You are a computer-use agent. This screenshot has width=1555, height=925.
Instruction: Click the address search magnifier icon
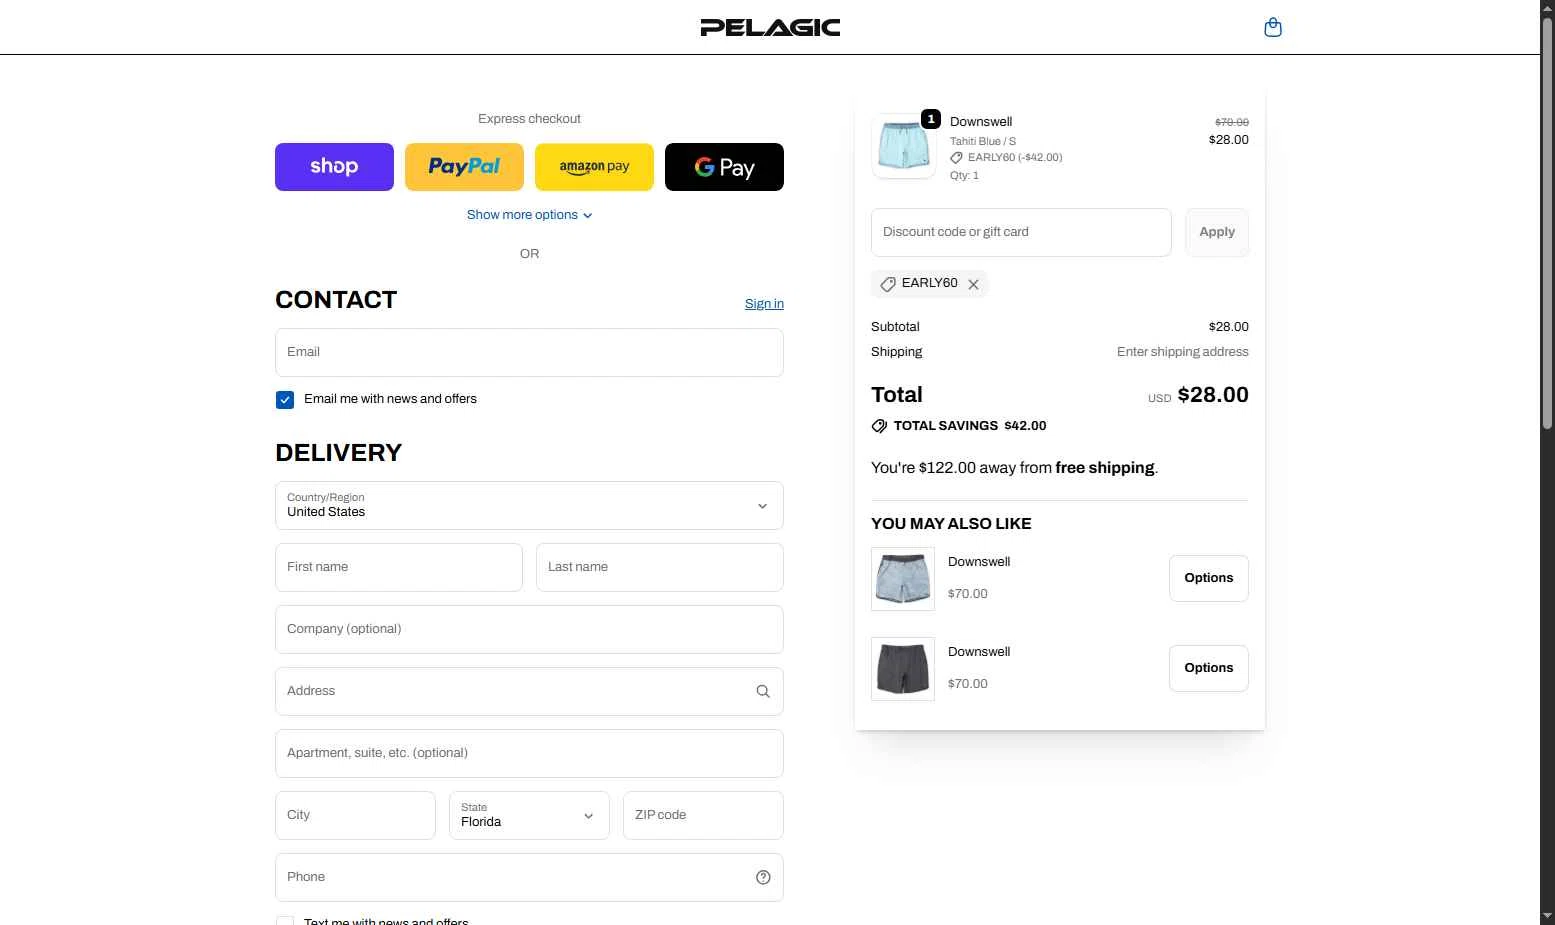pos(763,691)
